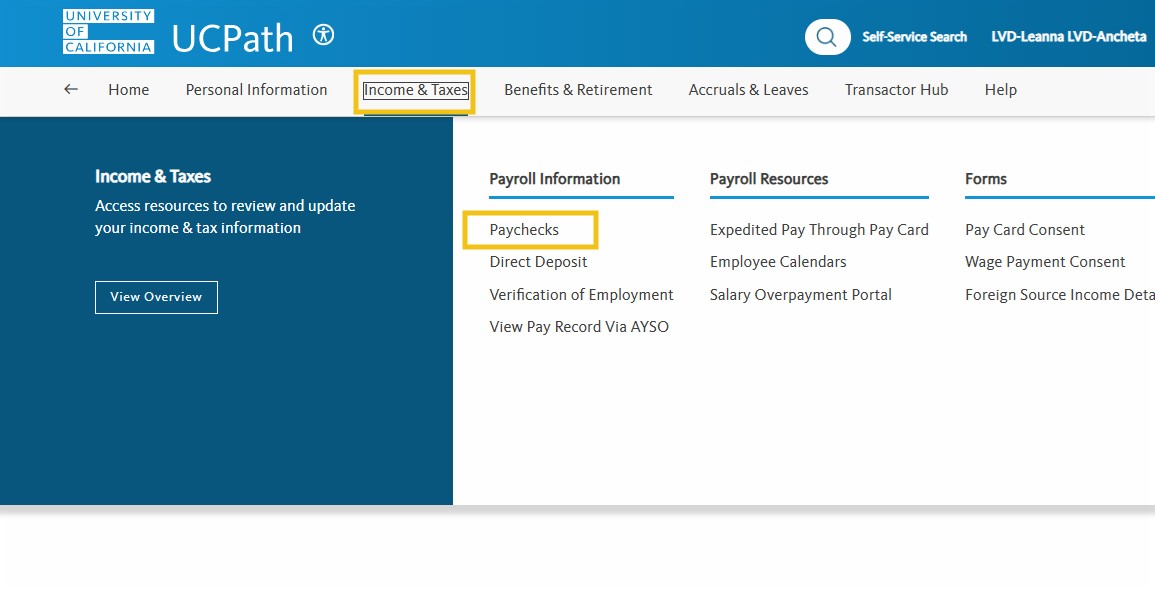Open Expedited Pay Through Pay Card
1155x595 pixels.
[819, 230]
